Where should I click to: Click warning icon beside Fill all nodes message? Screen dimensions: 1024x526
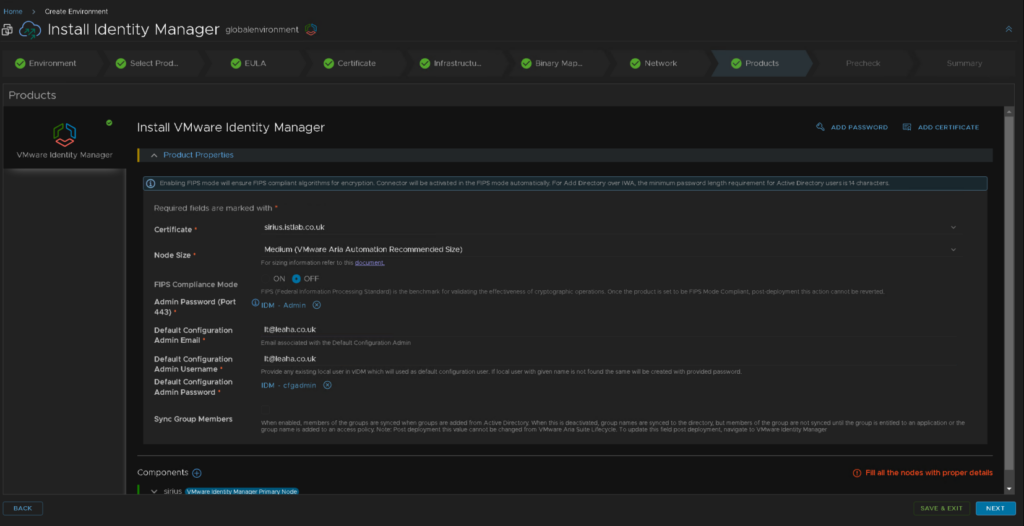[857, 473]
